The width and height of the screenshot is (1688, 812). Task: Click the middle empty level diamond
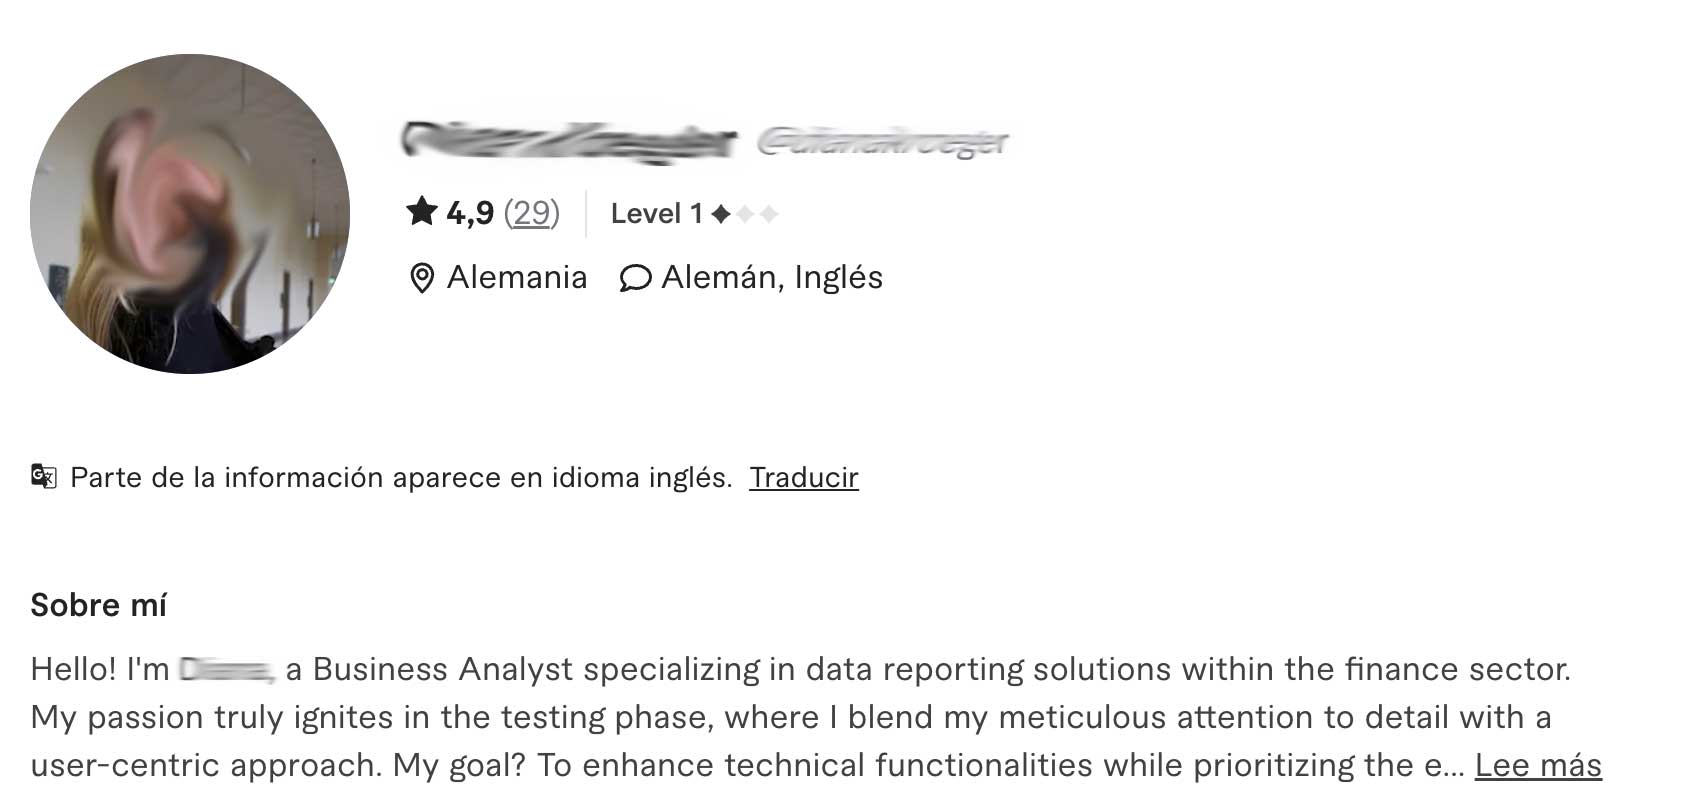coord(745,214)
